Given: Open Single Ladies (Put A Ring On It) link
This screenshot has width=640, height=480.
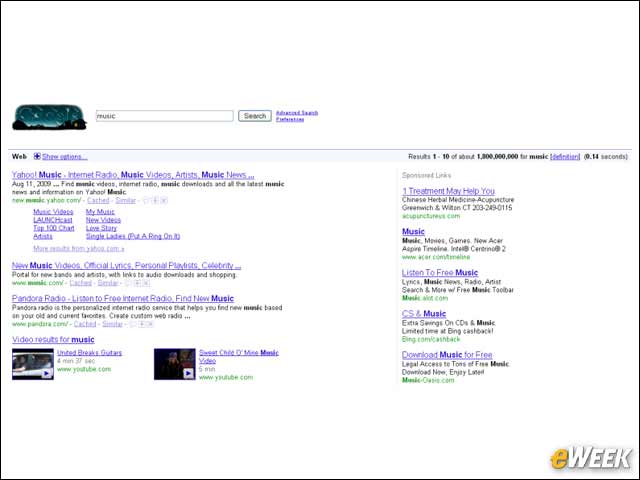Looking at the screenshot, I should tap(133, 236).
